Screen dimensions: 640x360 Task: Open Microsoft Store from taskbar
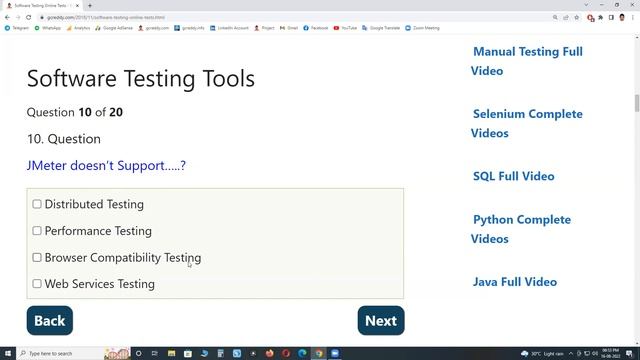[188, 353]
